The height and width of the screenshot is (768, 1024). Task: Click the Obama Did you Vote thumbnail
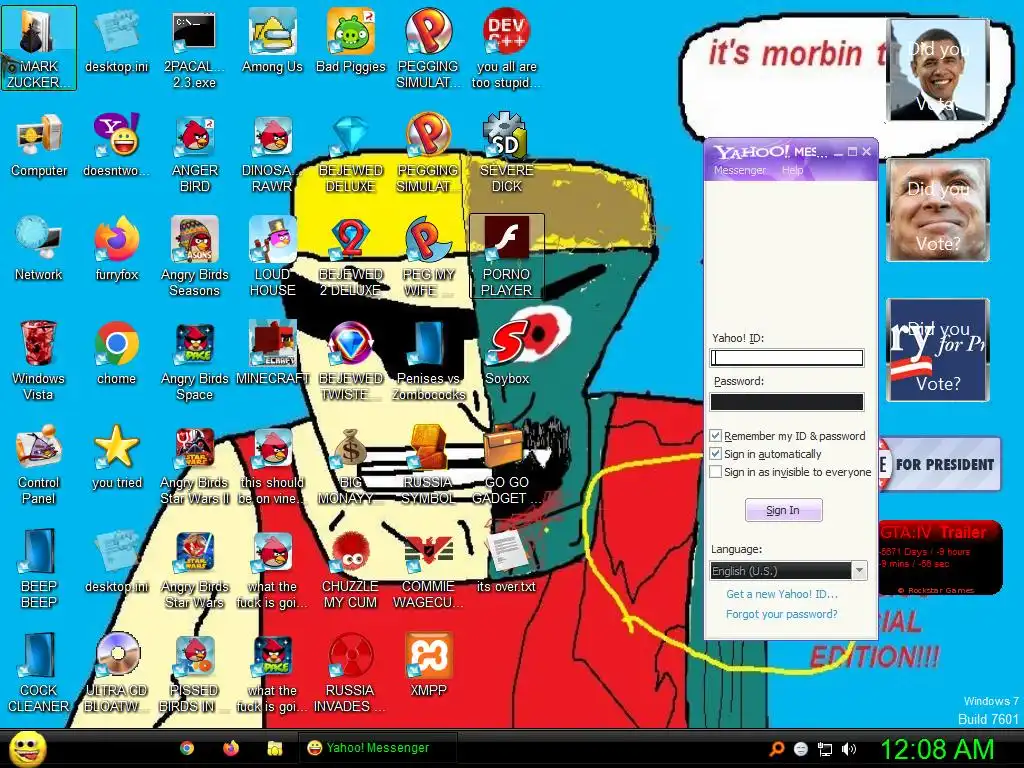pyautogui.click(x=938, y=70)
